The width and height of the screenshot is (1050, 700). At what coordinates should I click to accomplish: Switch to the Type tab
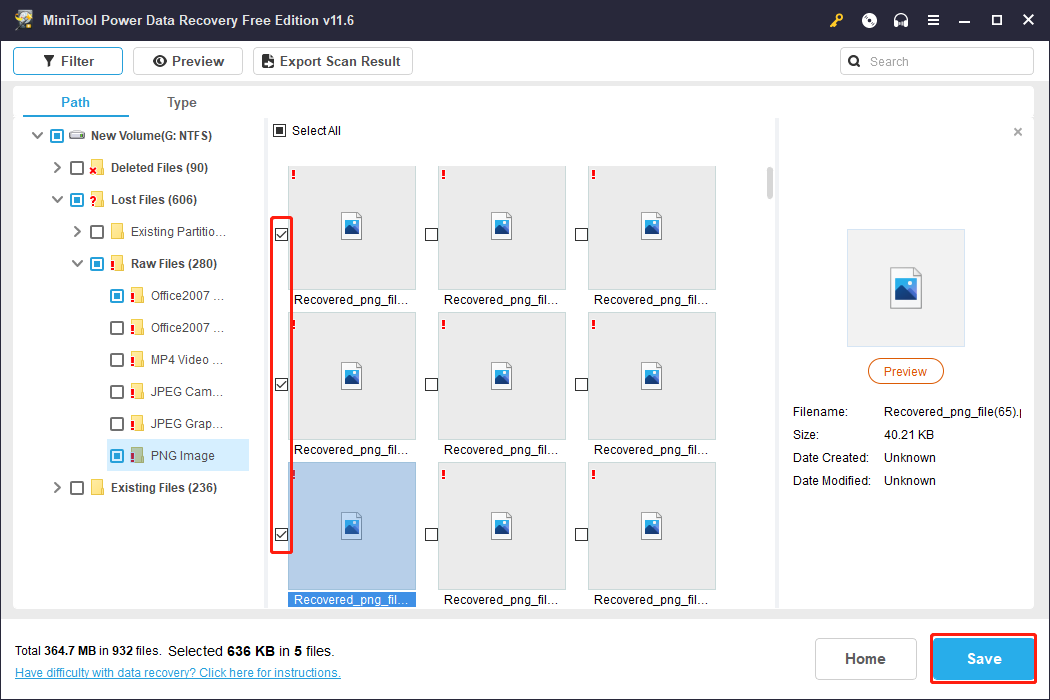pos(181,102)
